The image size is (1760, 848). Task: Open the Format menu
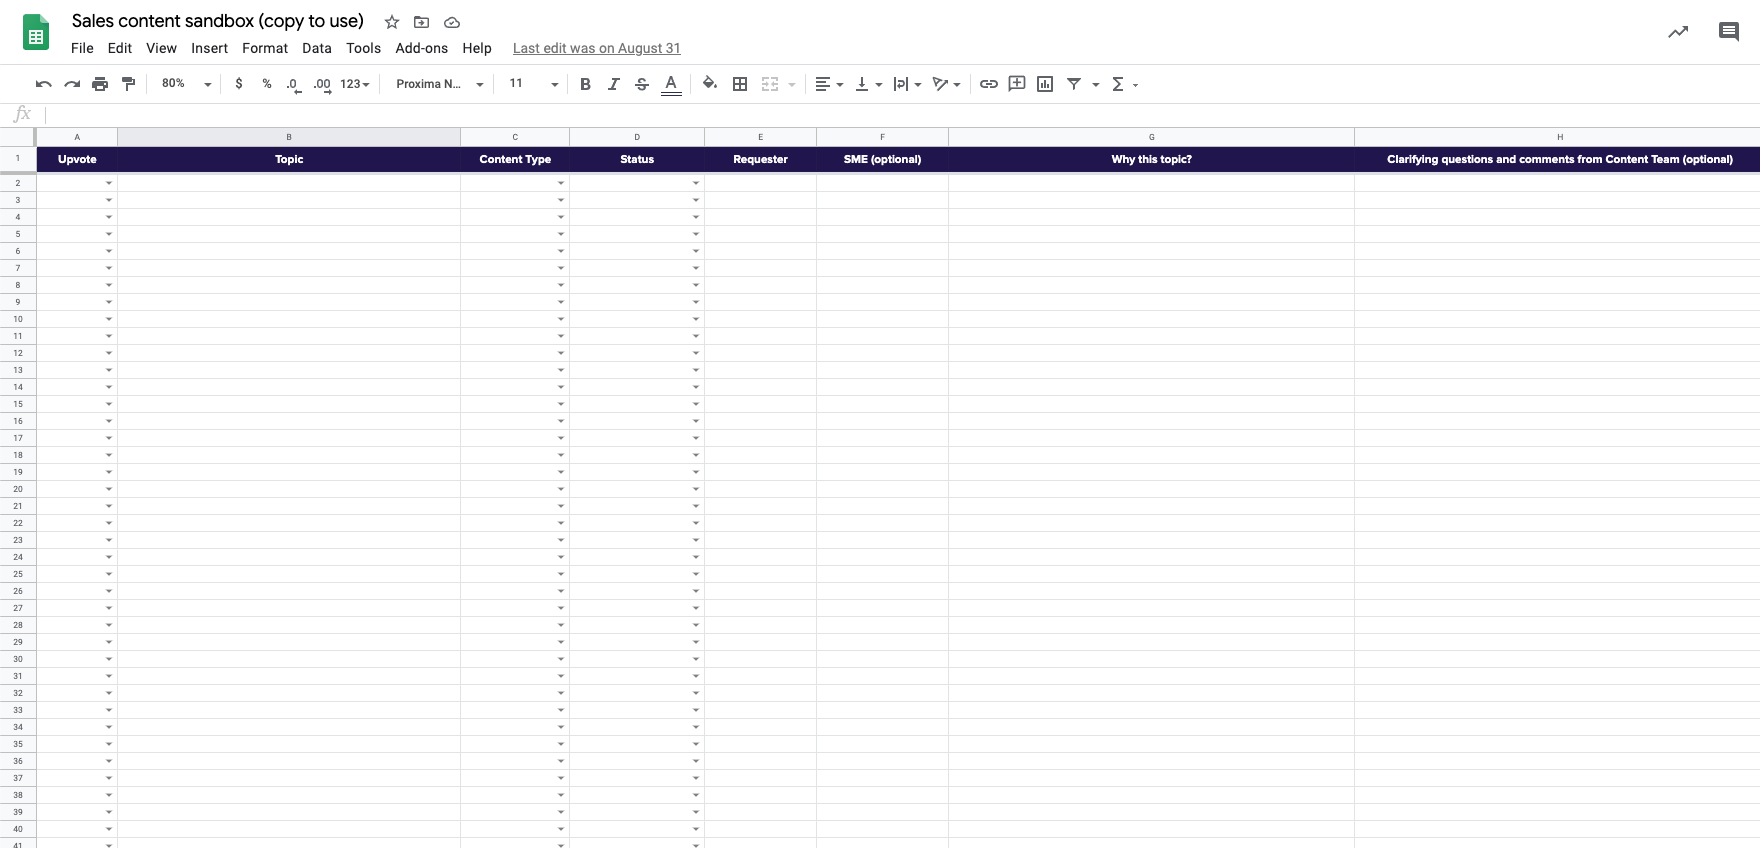[x=265, y=48]
